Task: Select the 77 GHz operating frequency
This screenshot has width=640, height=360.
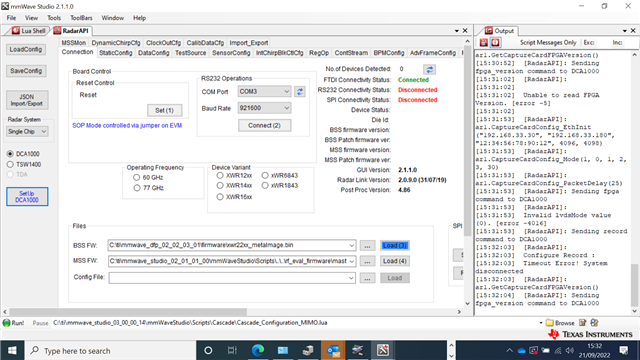Action: point(137,188)
